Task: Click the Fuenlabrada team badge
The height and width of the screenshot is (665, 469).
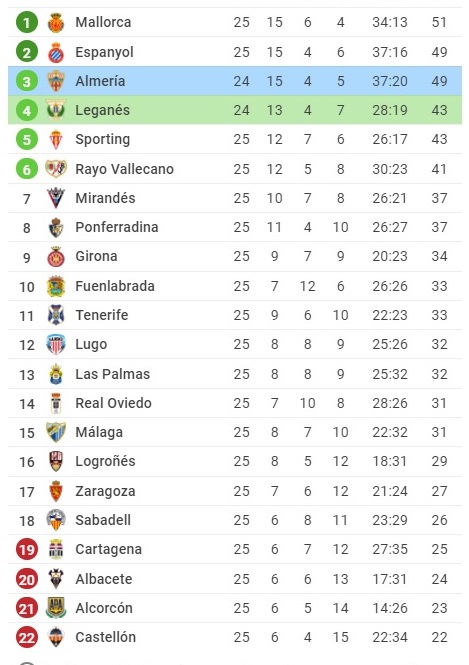Action: [x=56, y=286]
